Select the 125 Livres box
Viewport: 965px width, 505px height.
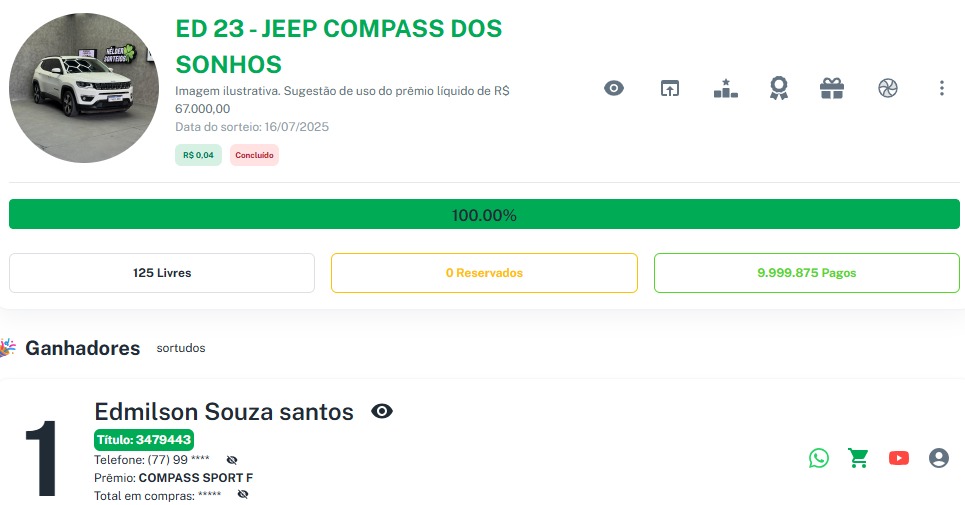point(162,273)
